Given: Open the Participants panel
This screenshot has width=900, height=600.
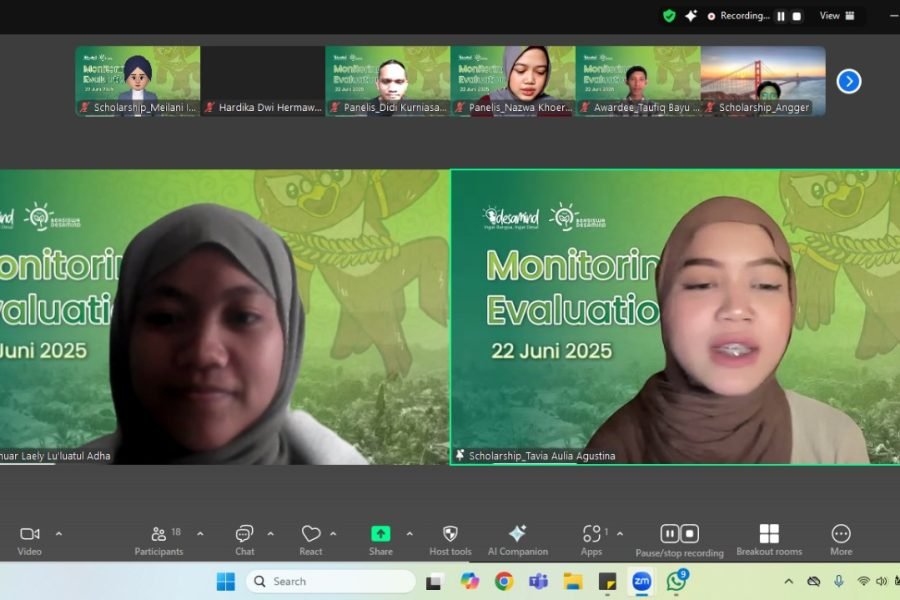Looking at the screenshot, I should tap(159, 534).
